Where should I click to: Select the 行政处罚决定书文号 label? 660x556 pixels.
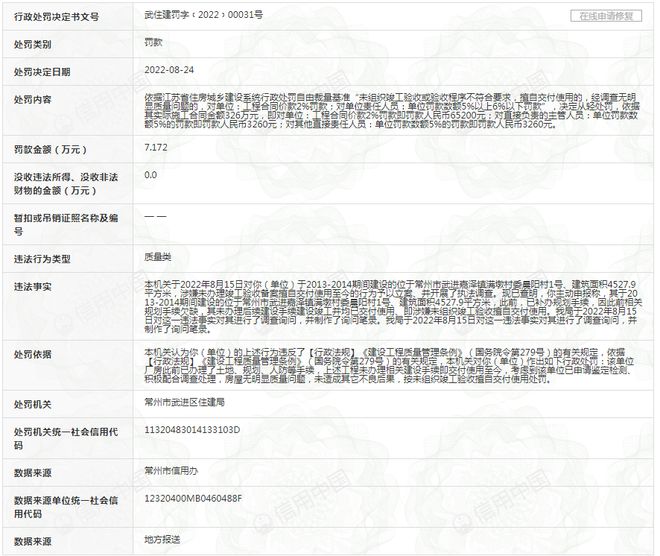point(56,17)
